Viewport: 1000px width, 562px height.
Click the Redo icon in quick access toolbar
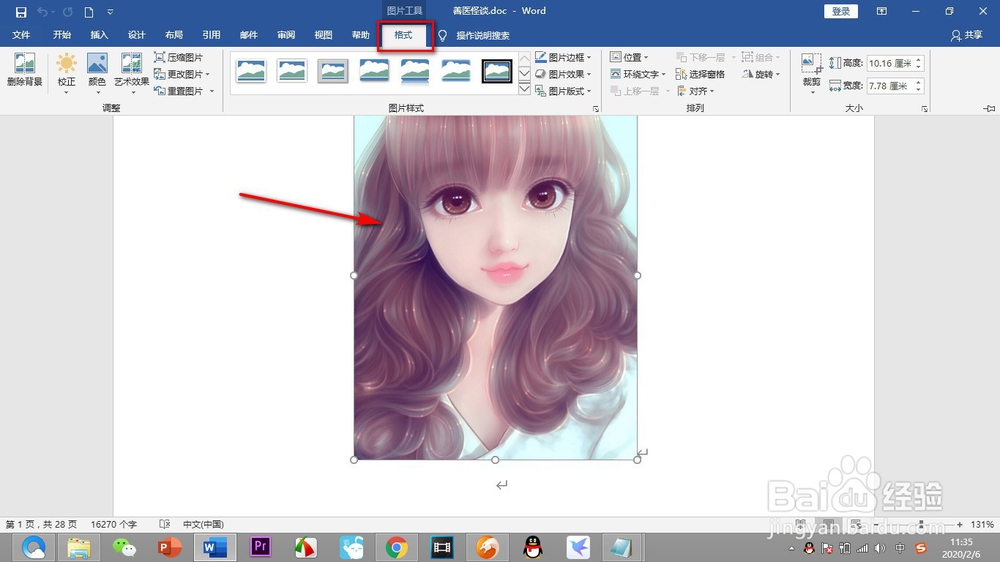tap(68, 12)
